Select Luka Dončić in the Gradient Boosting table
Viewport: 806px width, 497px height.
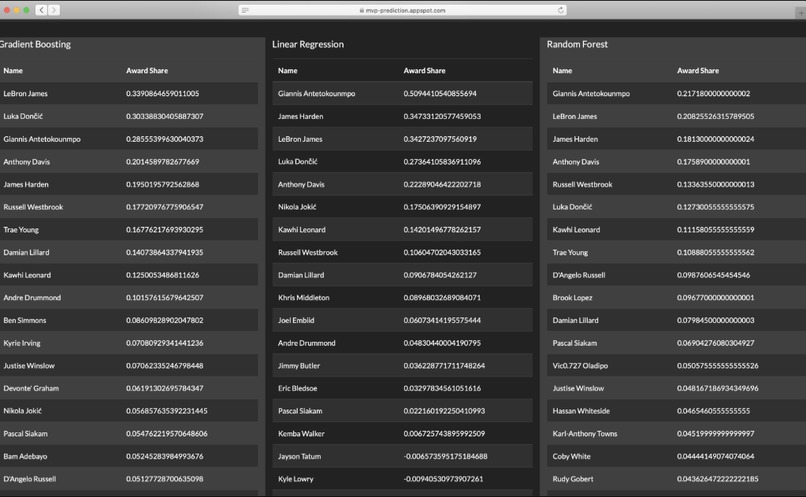coord(23,116)
